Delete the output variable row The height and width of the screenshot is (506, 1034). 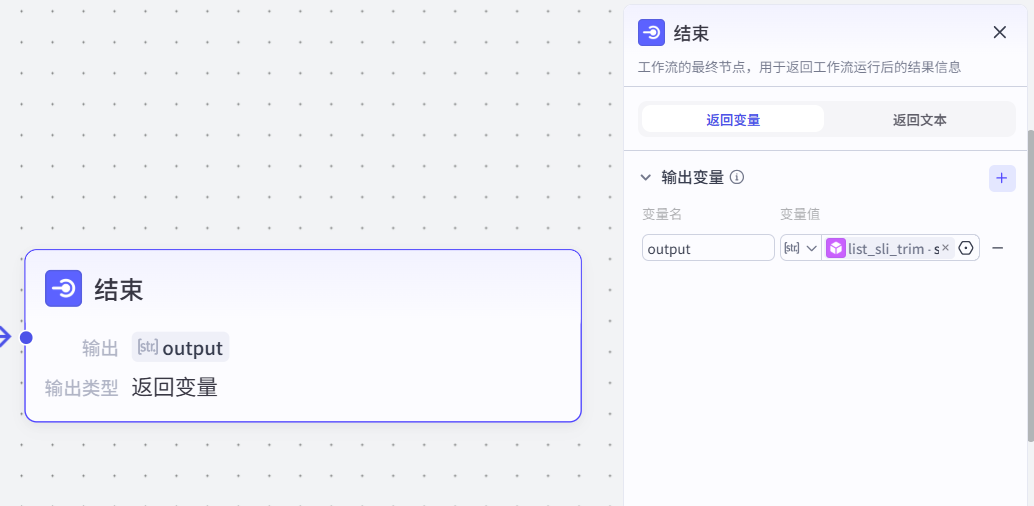997,248
